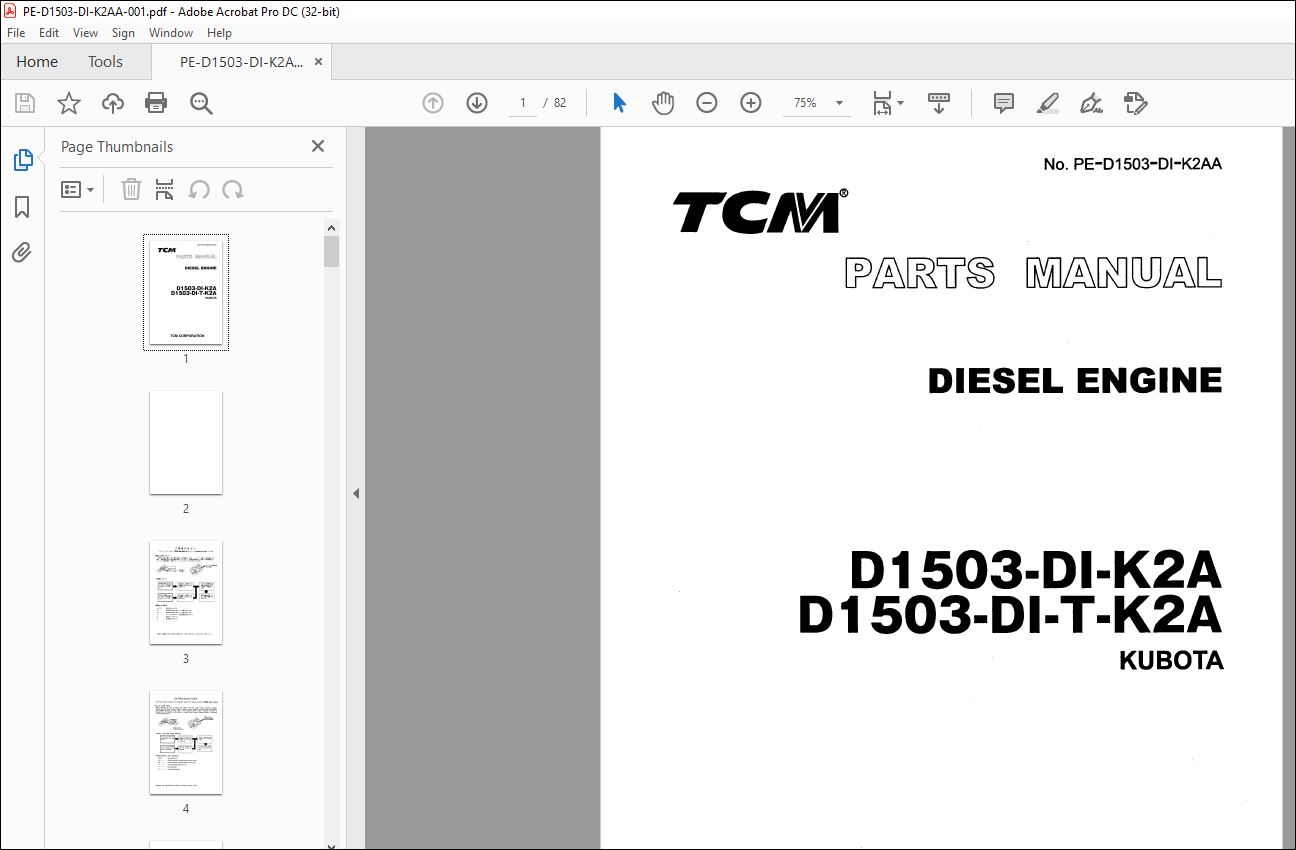Open the Window menu
The width and height of the screenshot is (1296, 850).
(171, 33)
